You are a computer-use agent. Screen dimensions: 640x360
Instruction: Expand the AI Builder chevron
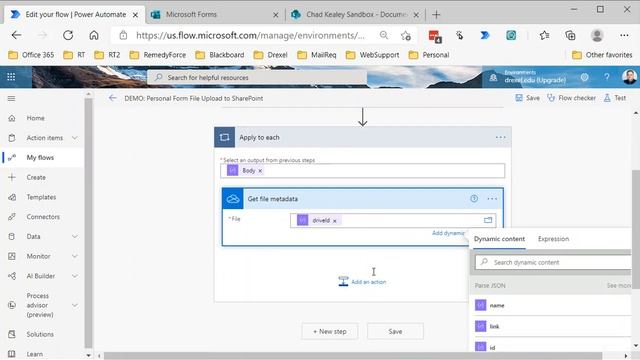point(75,276)
